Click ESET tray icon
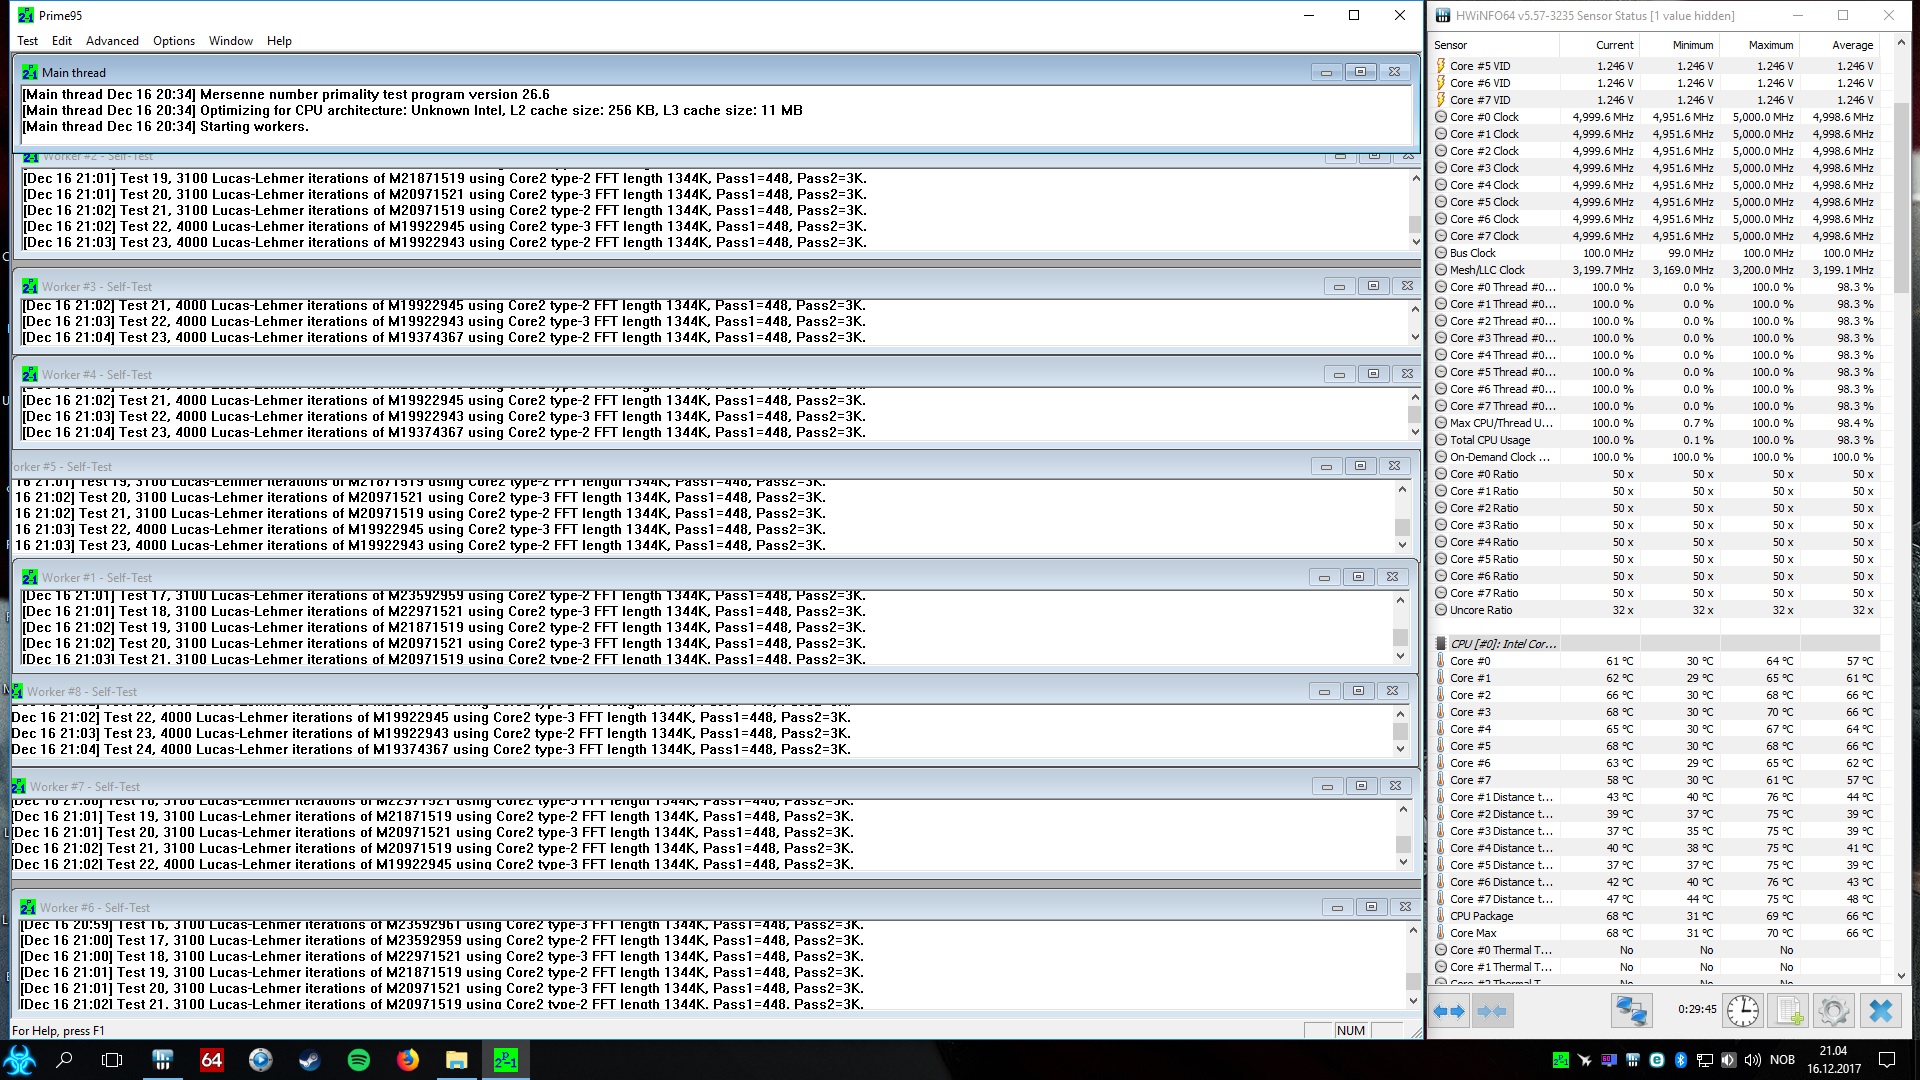The width and height of the screenshot is (1920, 1080). pyautogui.click(x=1657, y=1060)
